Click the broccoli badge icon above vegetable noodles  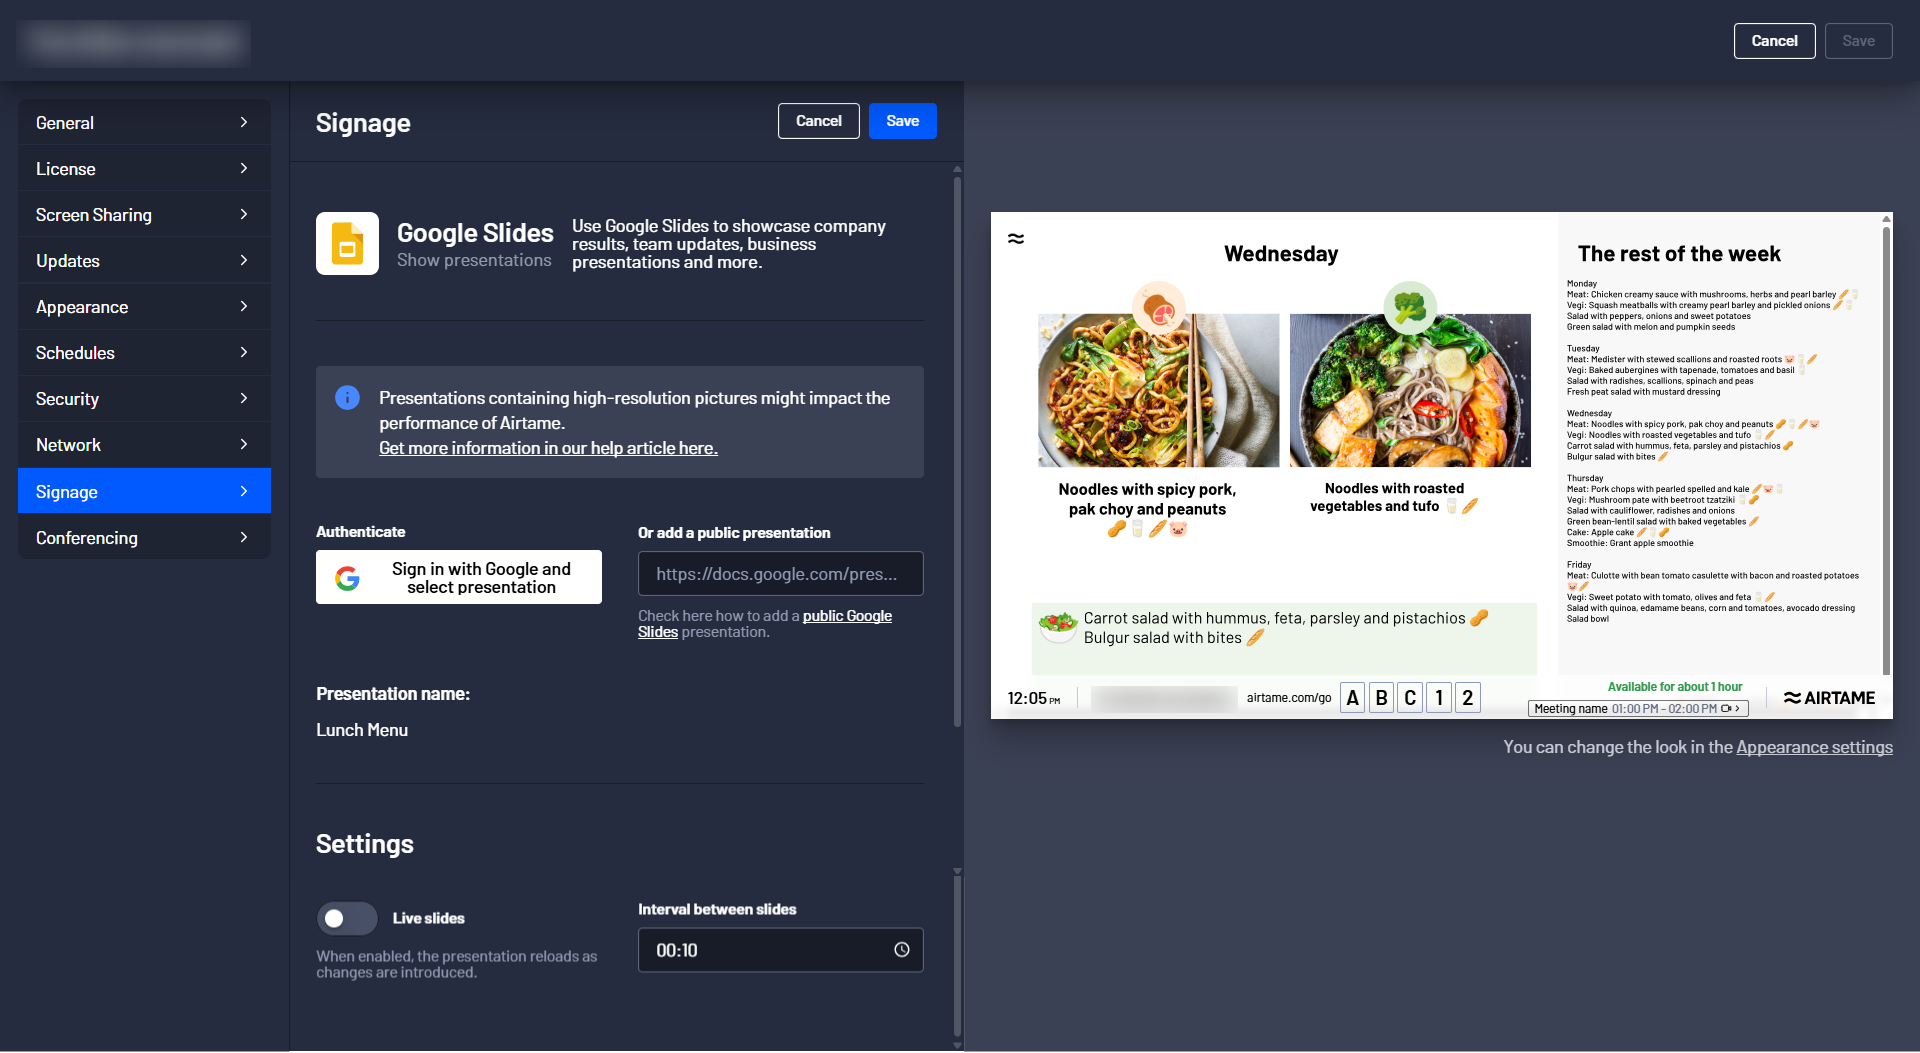point(1410,307)
